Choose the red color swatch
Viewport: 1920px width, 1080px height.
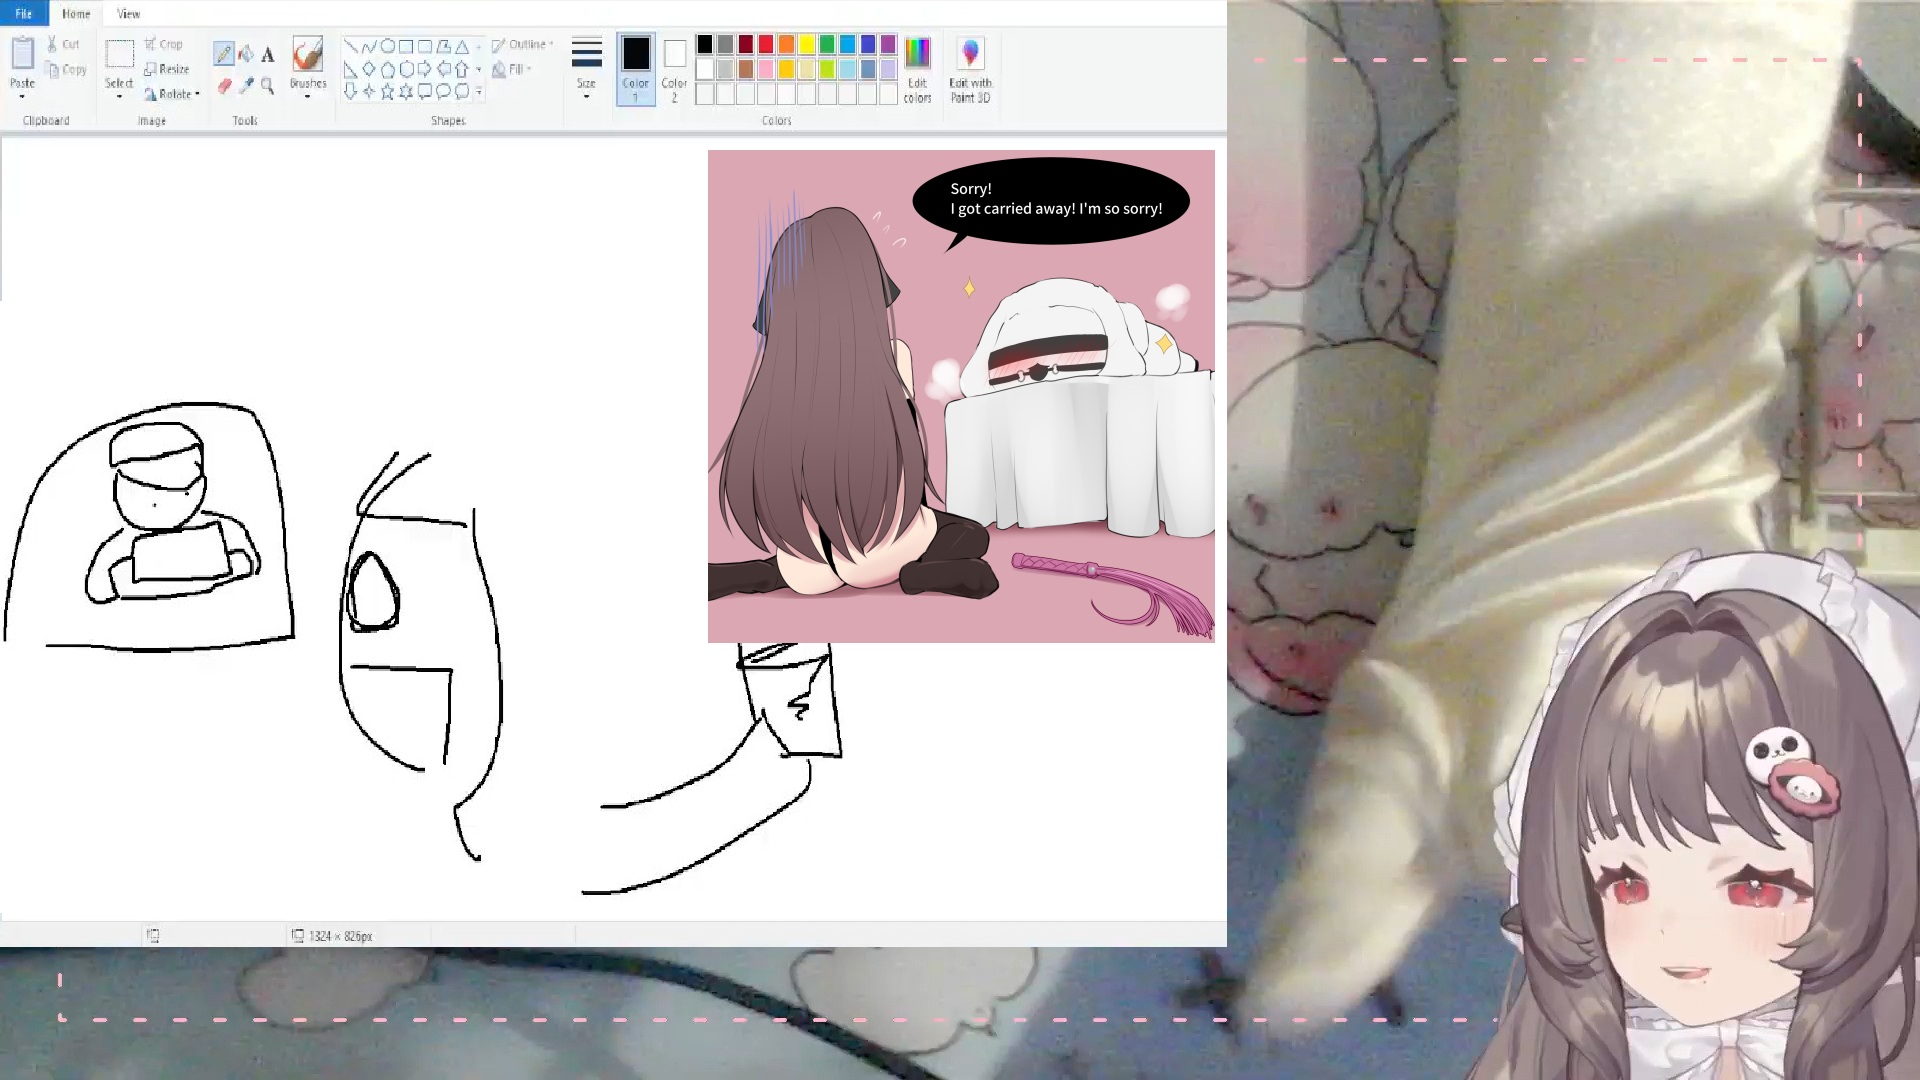click(x=766, y=44)
